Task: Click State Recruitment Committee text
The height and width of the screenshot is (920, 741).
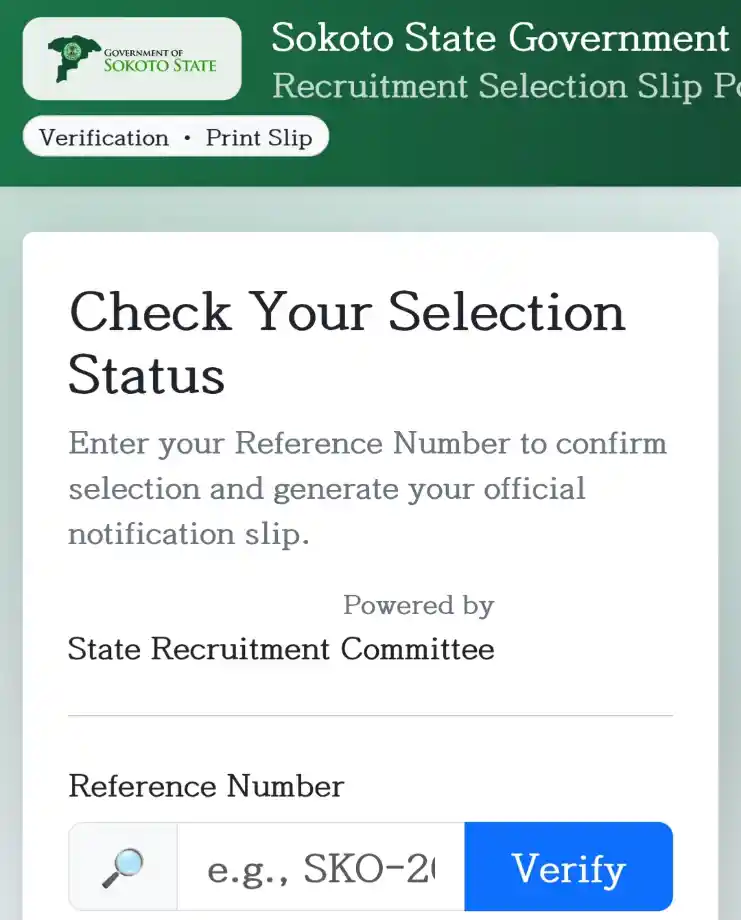Action: click(x=281, y=649)
